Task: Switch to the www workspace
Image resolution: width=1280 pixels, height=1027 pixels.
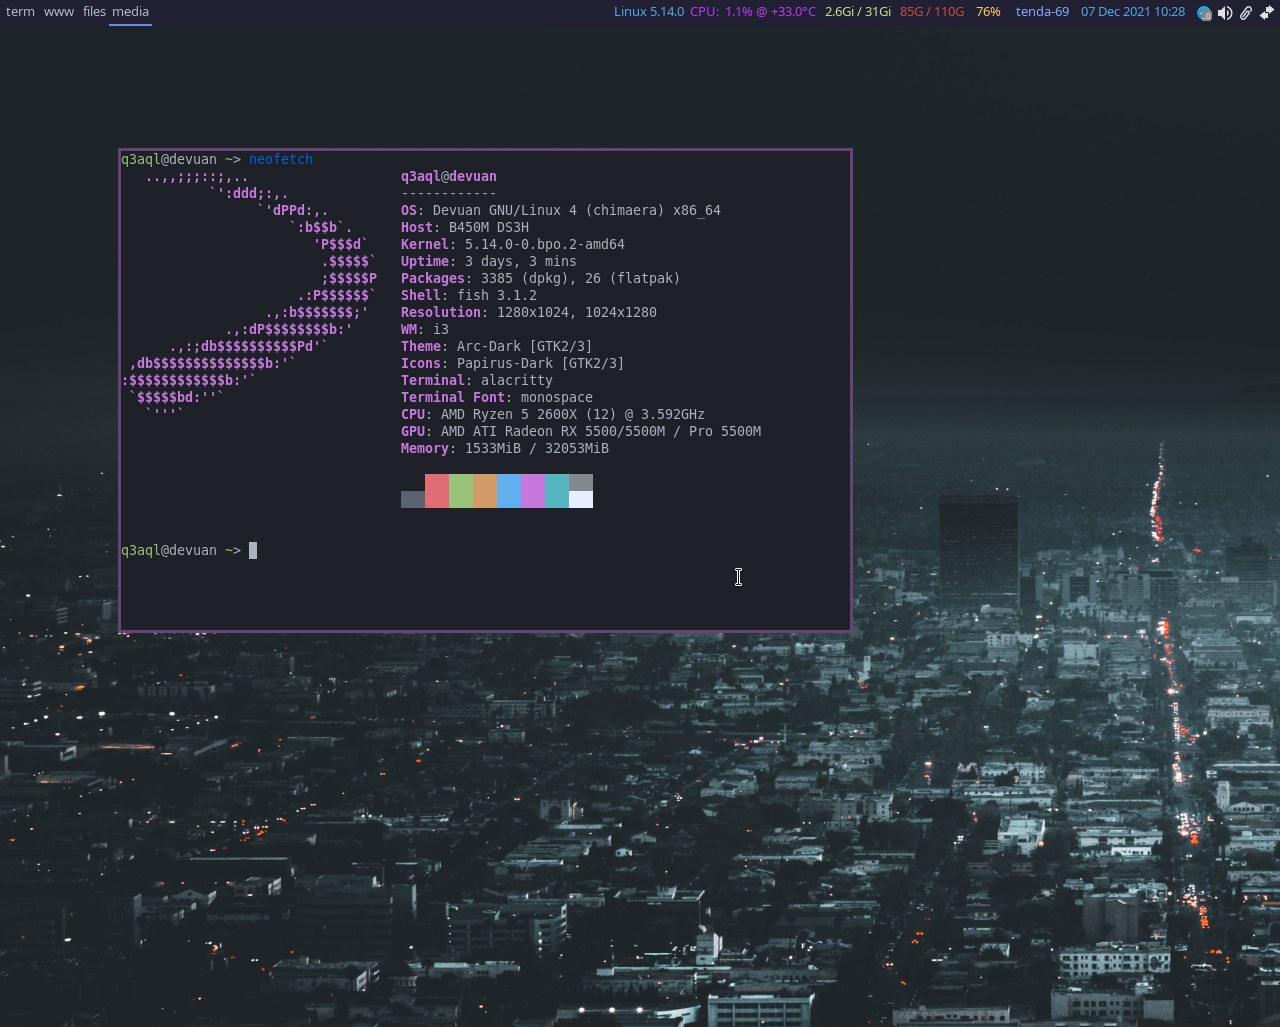Action: [59, 12]
